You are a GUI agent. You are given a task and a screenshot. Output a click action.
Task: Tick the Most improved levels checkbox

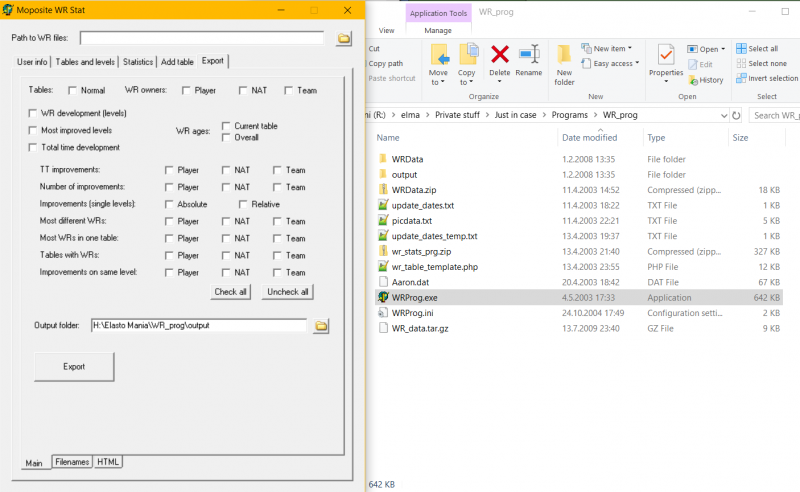pyautogui.click(x=34, y=131)
